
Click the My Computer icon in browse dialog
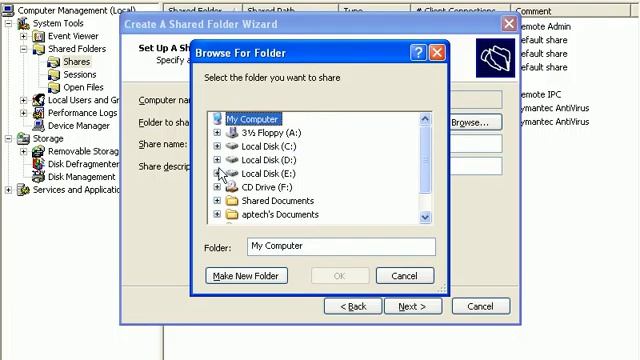(x=217, y=119)
